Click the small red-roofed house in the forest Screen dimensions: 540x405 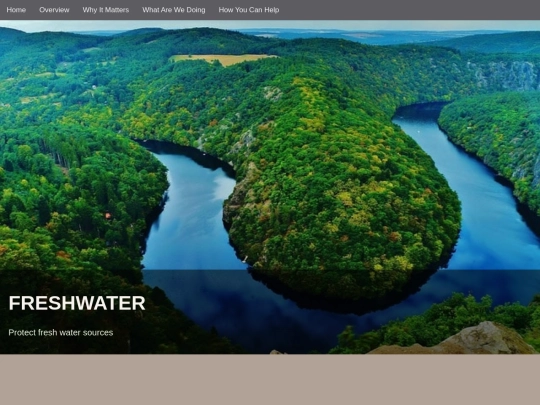coord(108,216)
